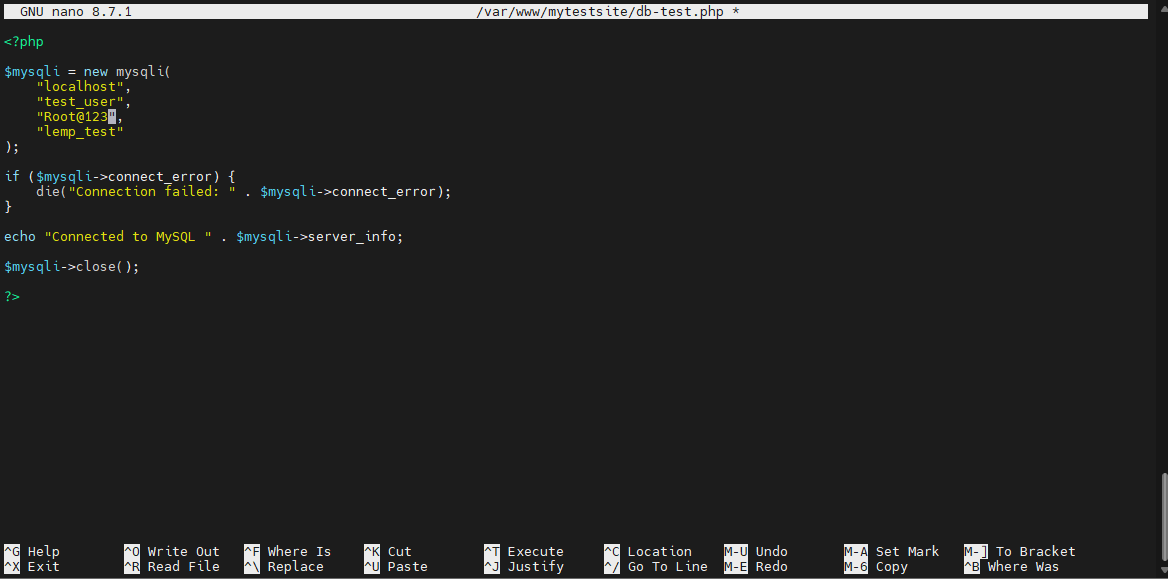This screenshot has height=579, width=1168.
Task: Click the M-] To Bracket shortcut
Action: pos(1020,551)
